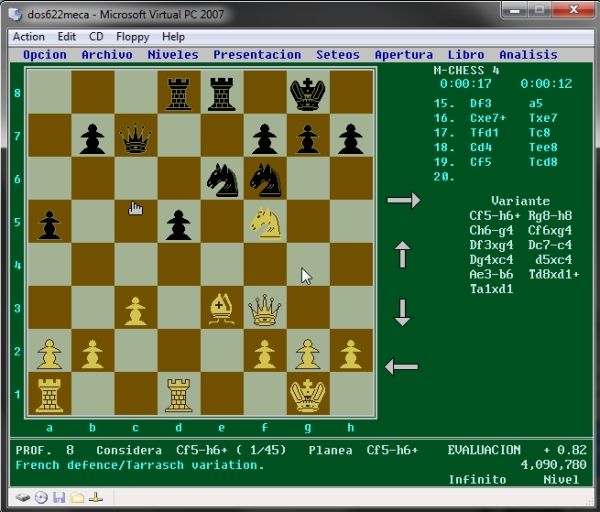
Task: Select the white rook on d1
Action: click(179, 395)
